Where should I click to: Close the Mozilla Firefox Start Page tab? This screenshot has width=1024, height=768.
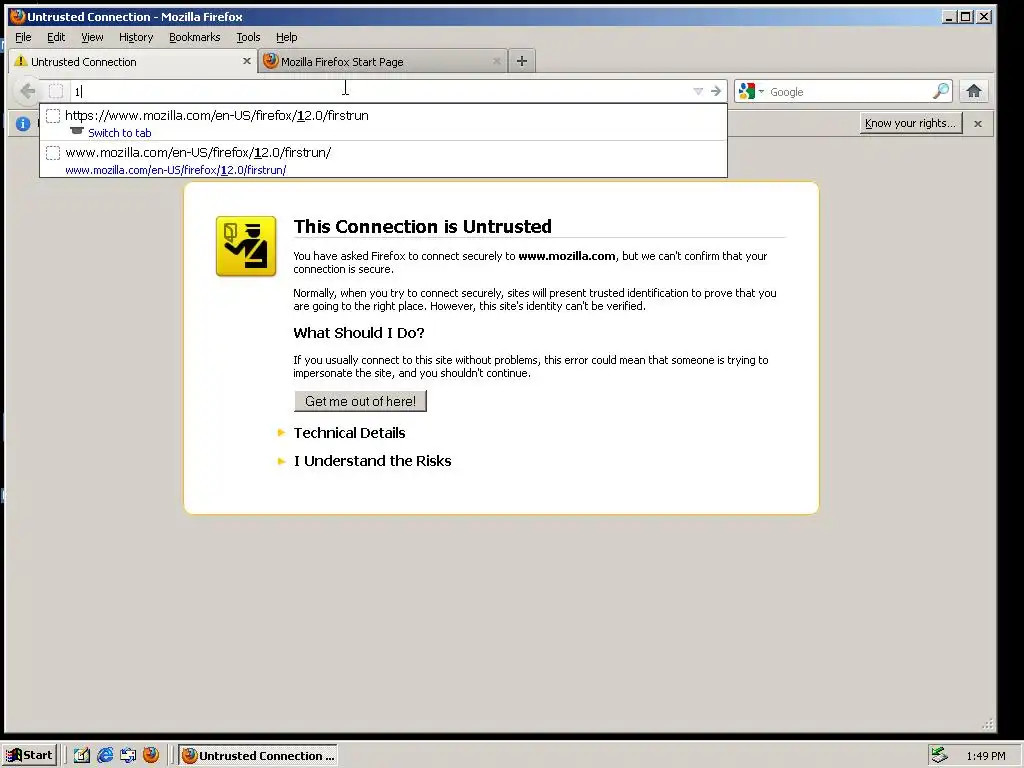(496, 61)
